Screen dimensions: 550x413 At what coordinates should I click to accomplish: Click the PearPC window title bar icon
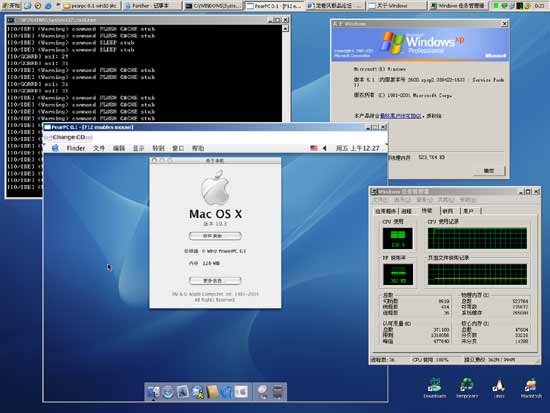(48, 127)
